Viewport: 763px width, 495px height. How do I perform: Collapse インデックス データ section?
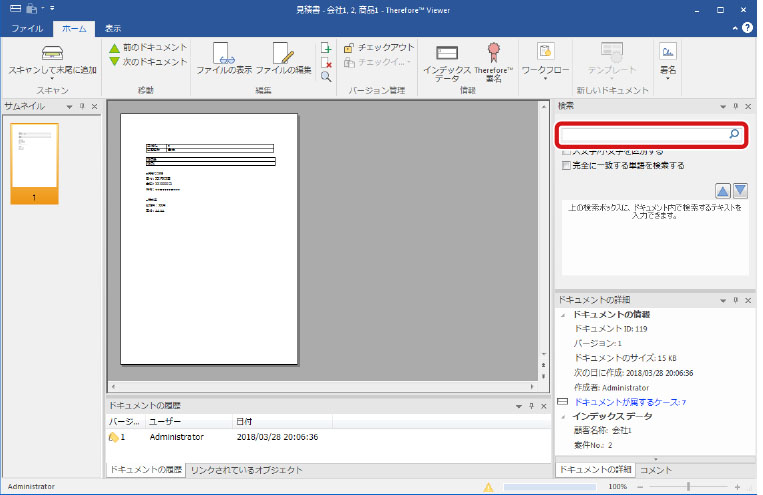[x=562, y=416]
